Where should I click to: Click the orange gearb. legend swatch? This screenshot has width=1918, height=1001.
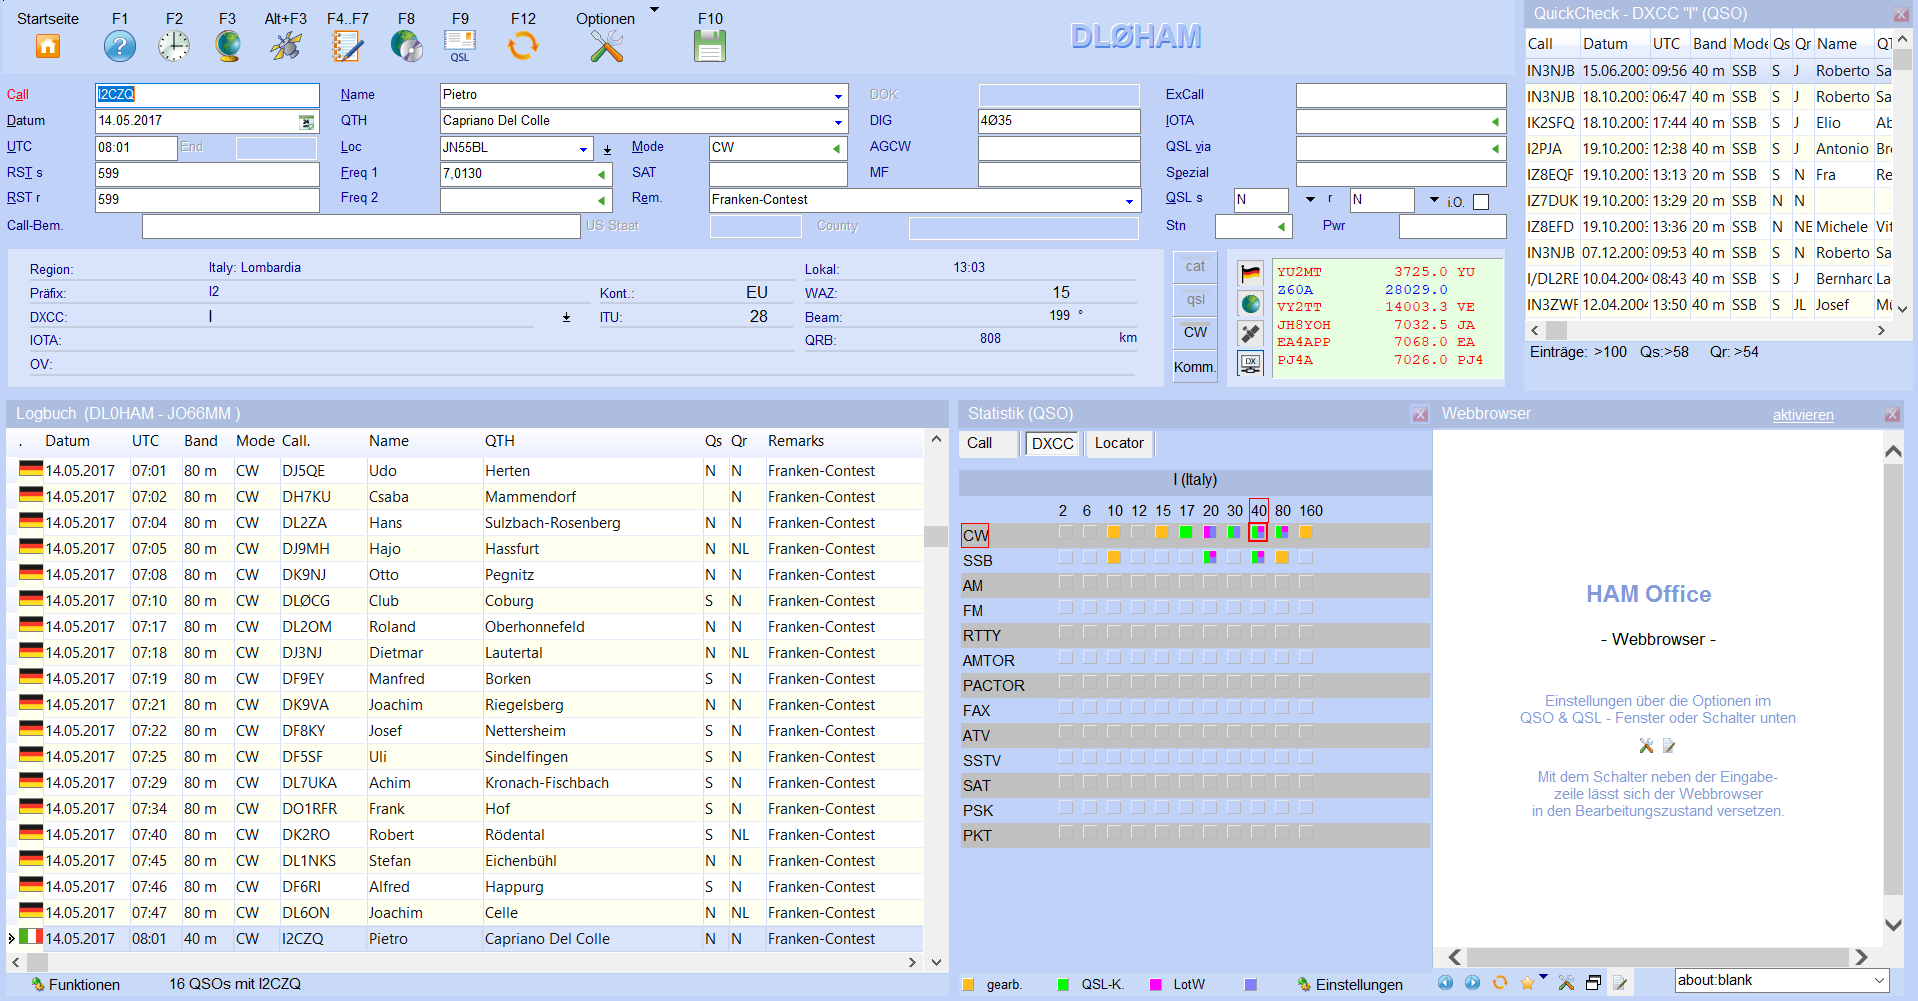(x=968, y=985)
